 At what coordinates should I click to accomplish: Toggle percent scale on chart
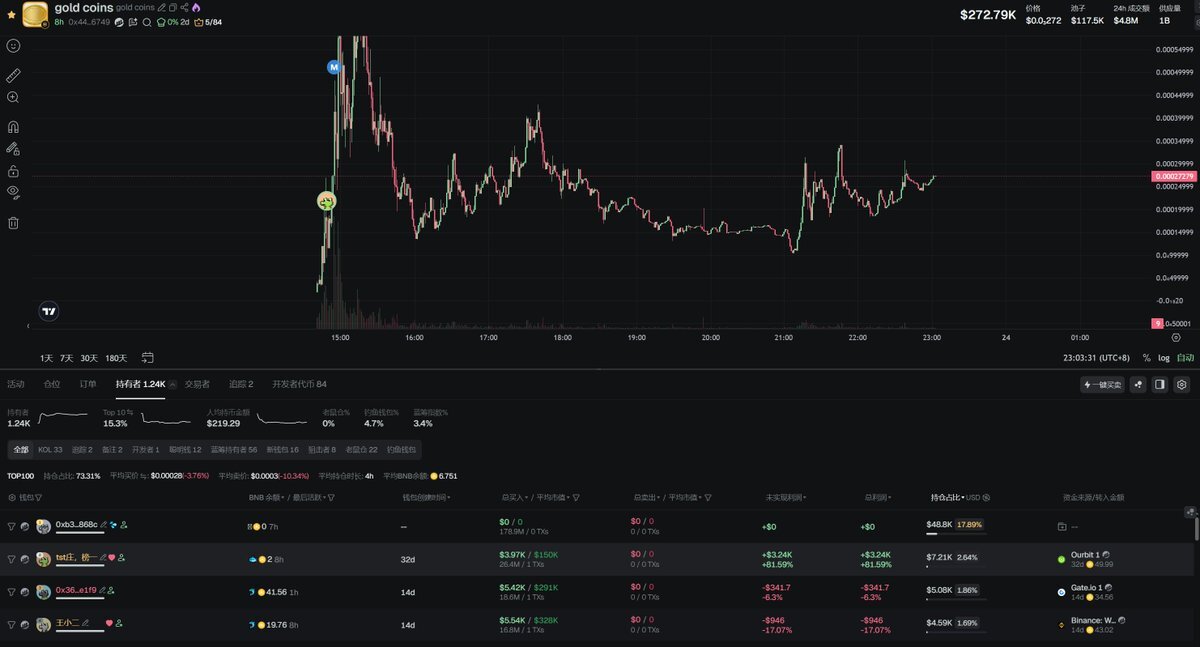pyautogui.click(x=1146, y=358)
